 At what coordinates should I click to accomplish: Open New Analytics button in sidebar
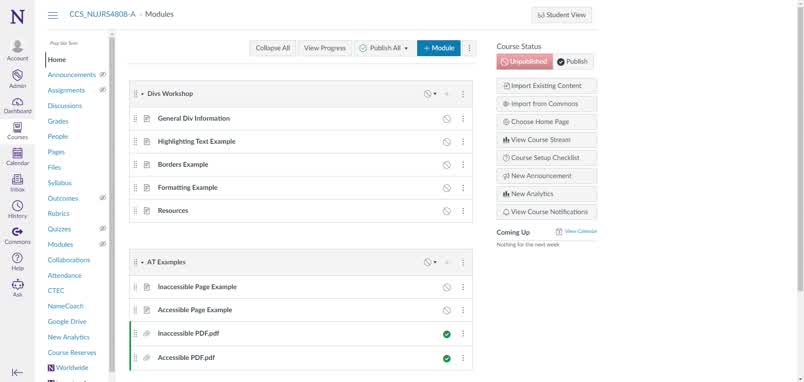pos(547,194)
